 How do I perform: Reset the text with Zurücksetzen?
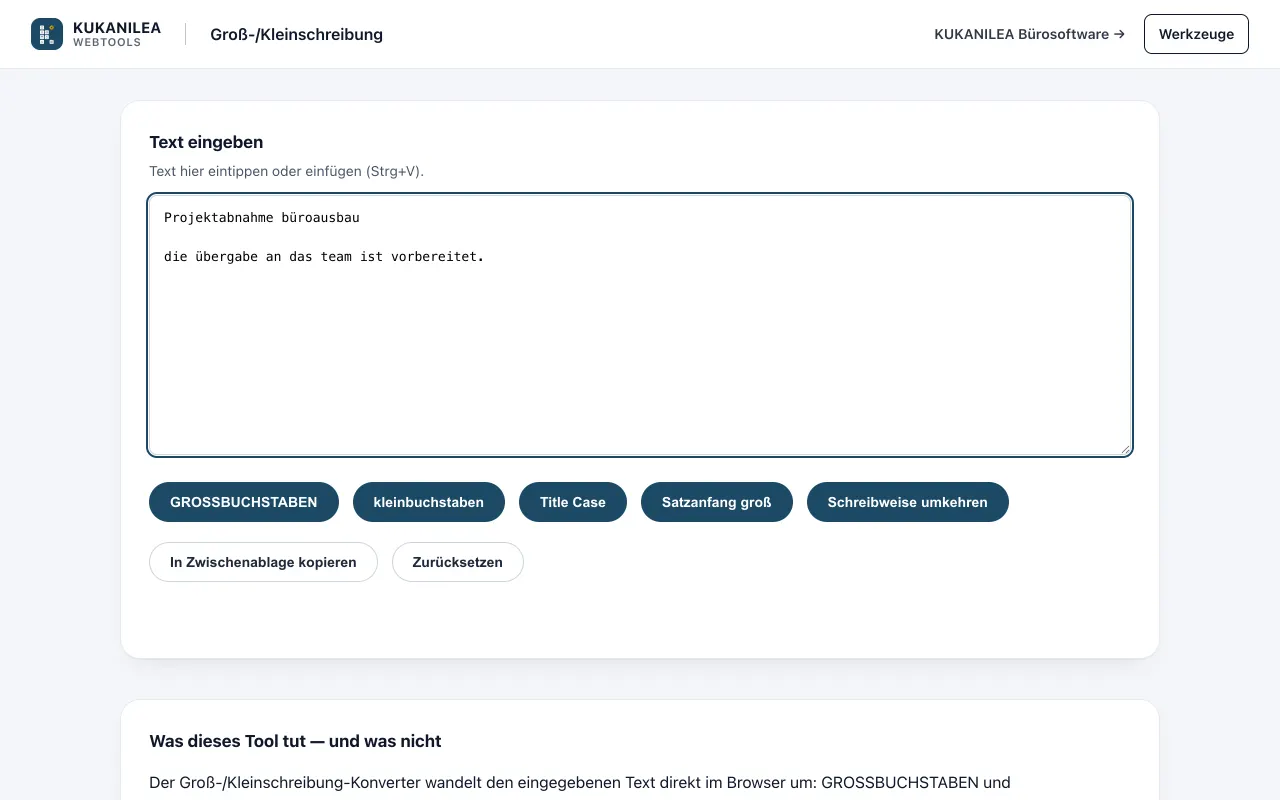(458, 562)
